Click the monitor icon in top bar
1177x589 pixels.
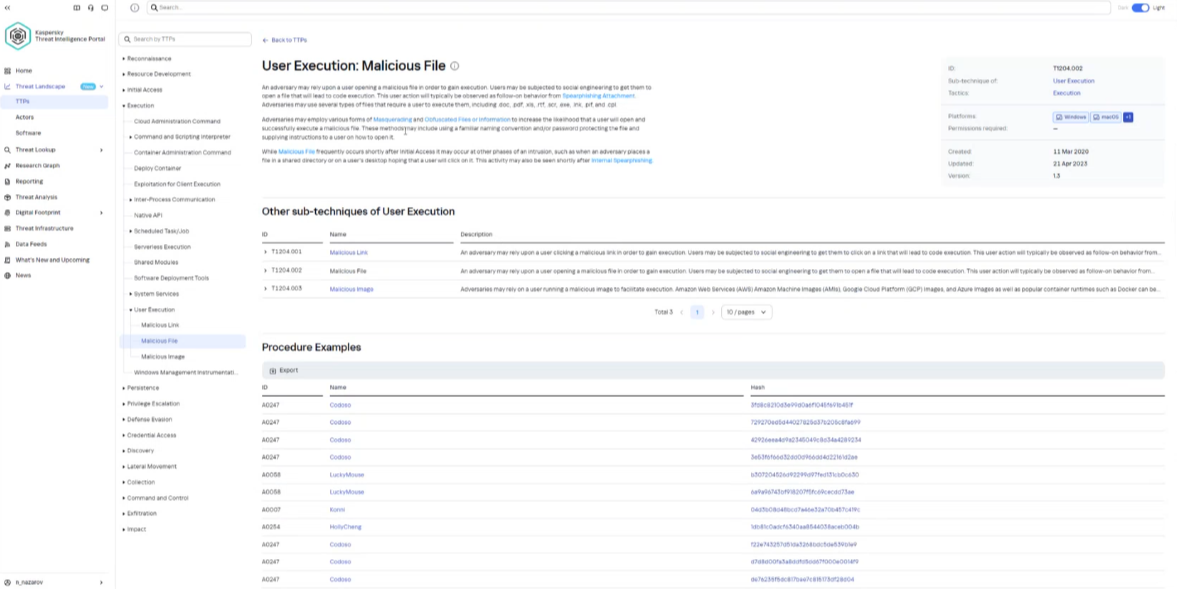[104, 8]
